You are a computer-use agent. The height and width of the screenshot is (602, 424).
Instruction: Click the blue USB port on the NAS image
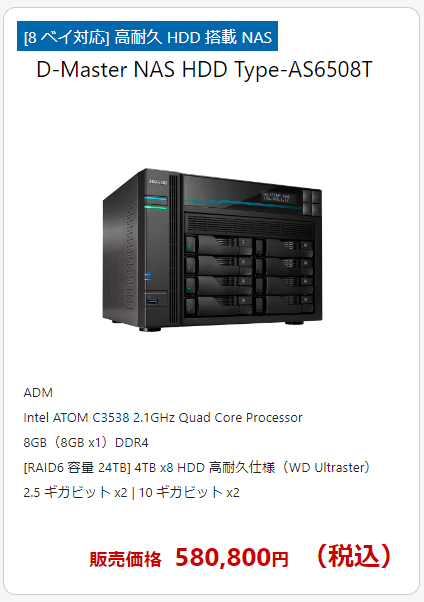(152, 301)
